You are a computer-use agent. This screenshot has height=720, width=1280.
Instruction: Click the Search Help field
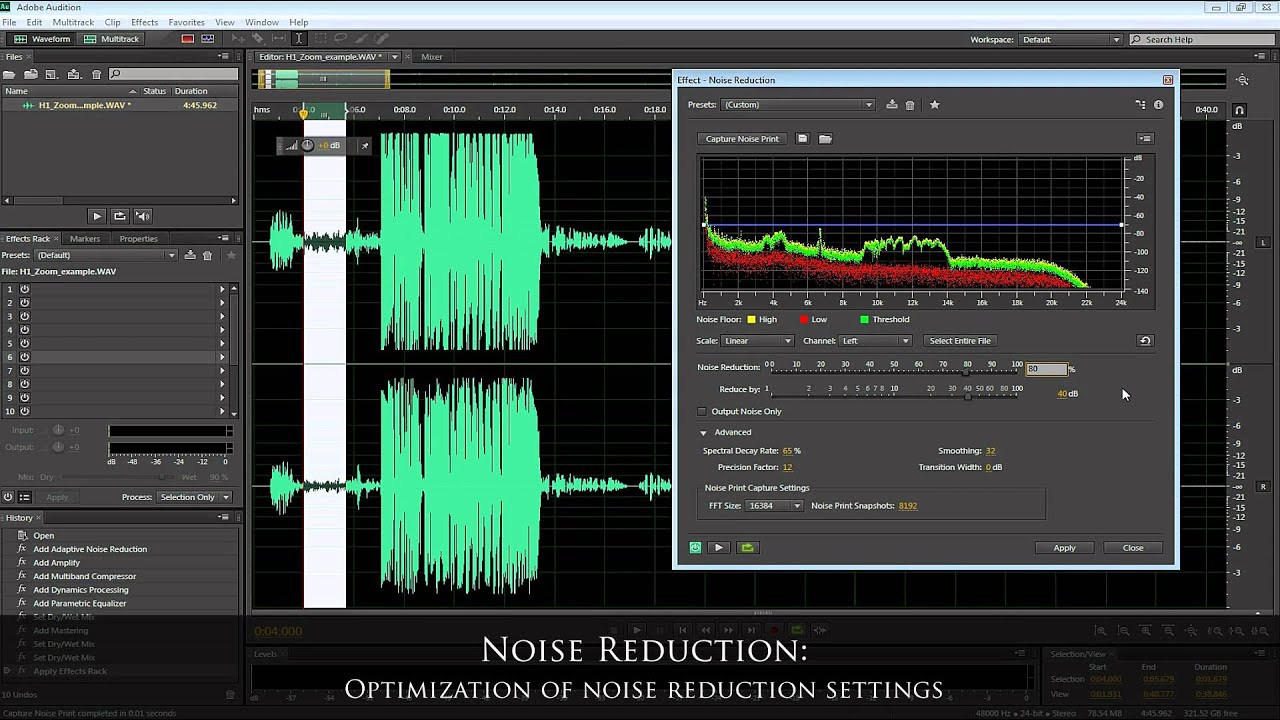pos(1200,39)
